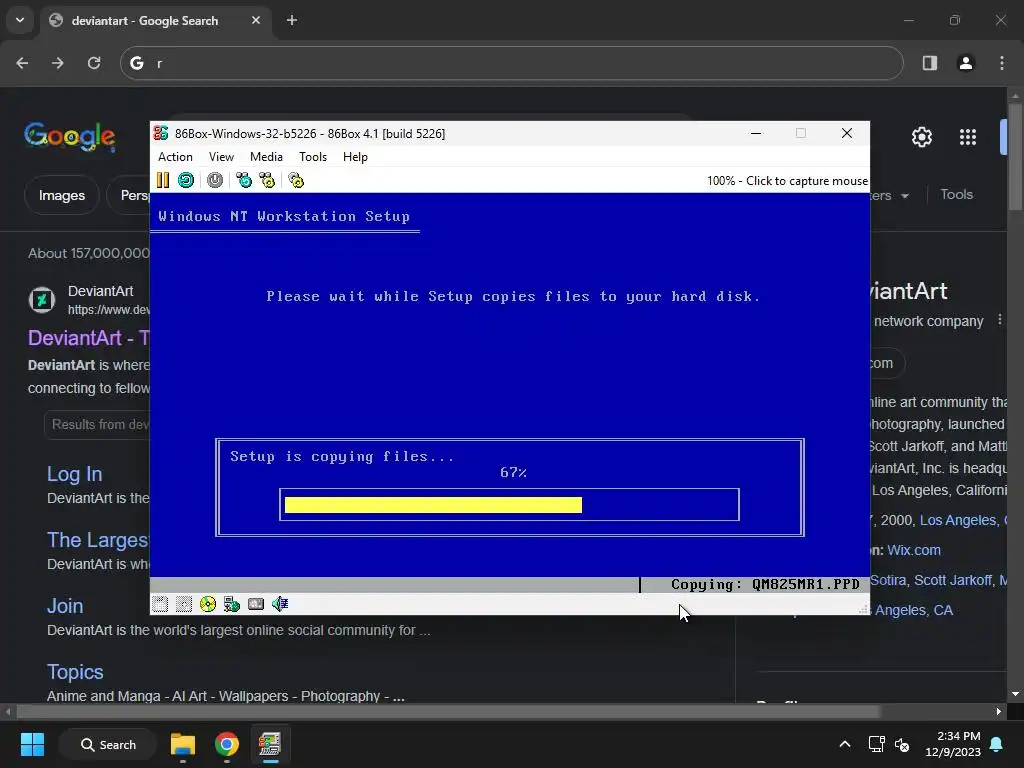
Task: Go forward in Chrome
Action: (57, 63)
